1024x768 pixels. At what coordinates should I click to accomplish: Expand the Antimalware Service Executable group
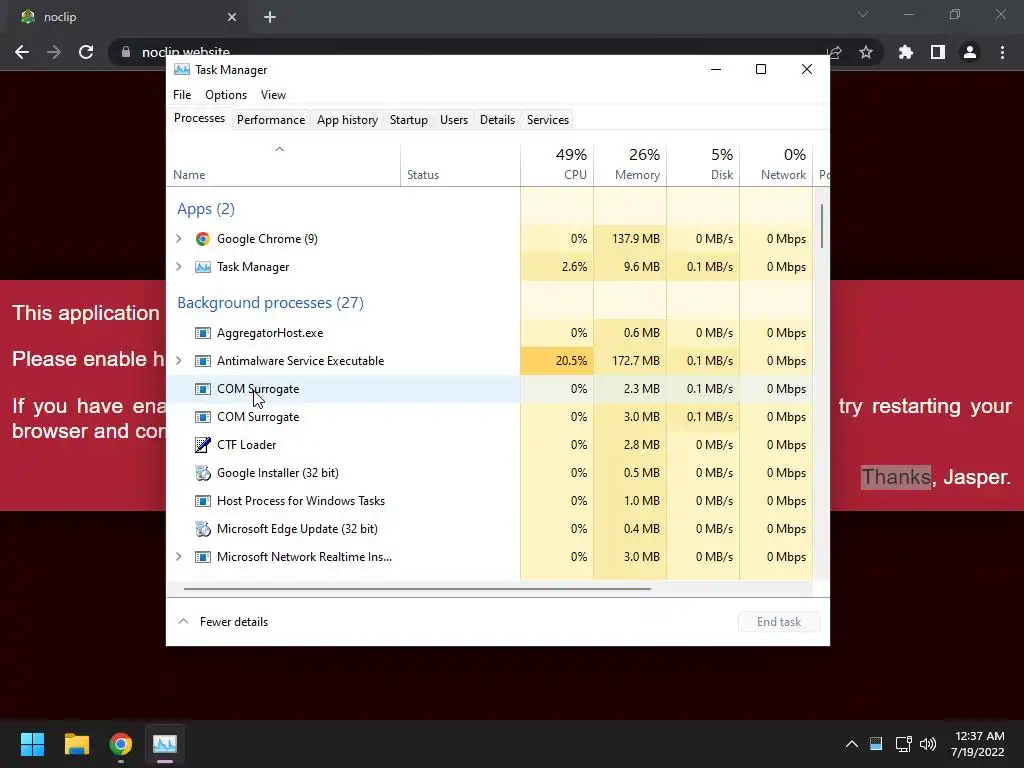(x=179, y=361)
